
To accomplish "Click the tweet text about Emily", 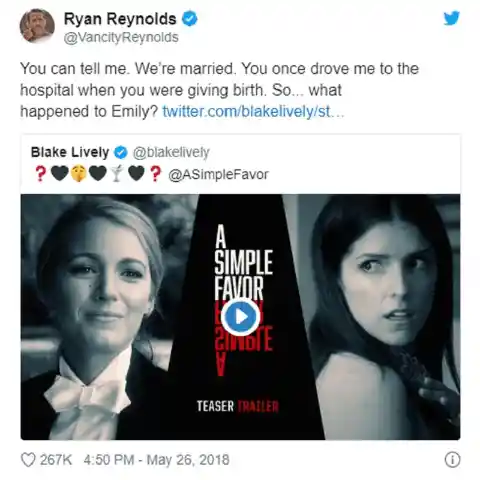I will (x=219, y=90).
